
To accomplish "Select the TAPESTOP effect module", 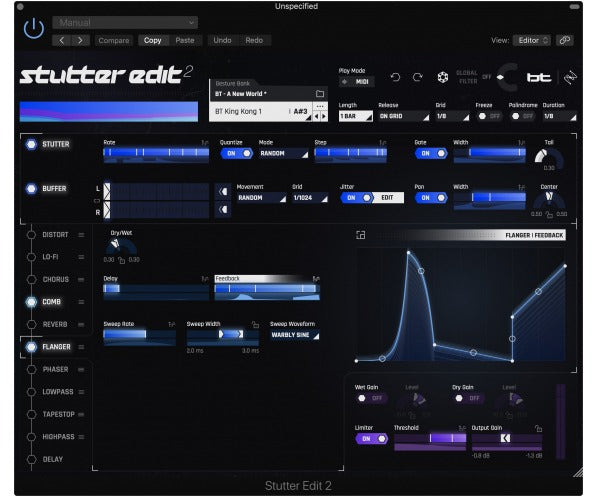I will pyautogui.click(x=58, y=414).
